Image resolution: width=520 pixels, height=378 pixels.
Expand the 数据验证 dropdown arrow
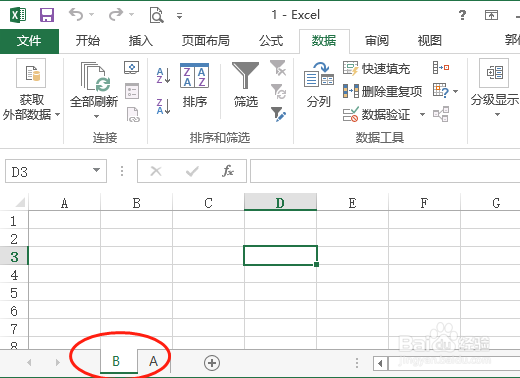coord(422,115)
